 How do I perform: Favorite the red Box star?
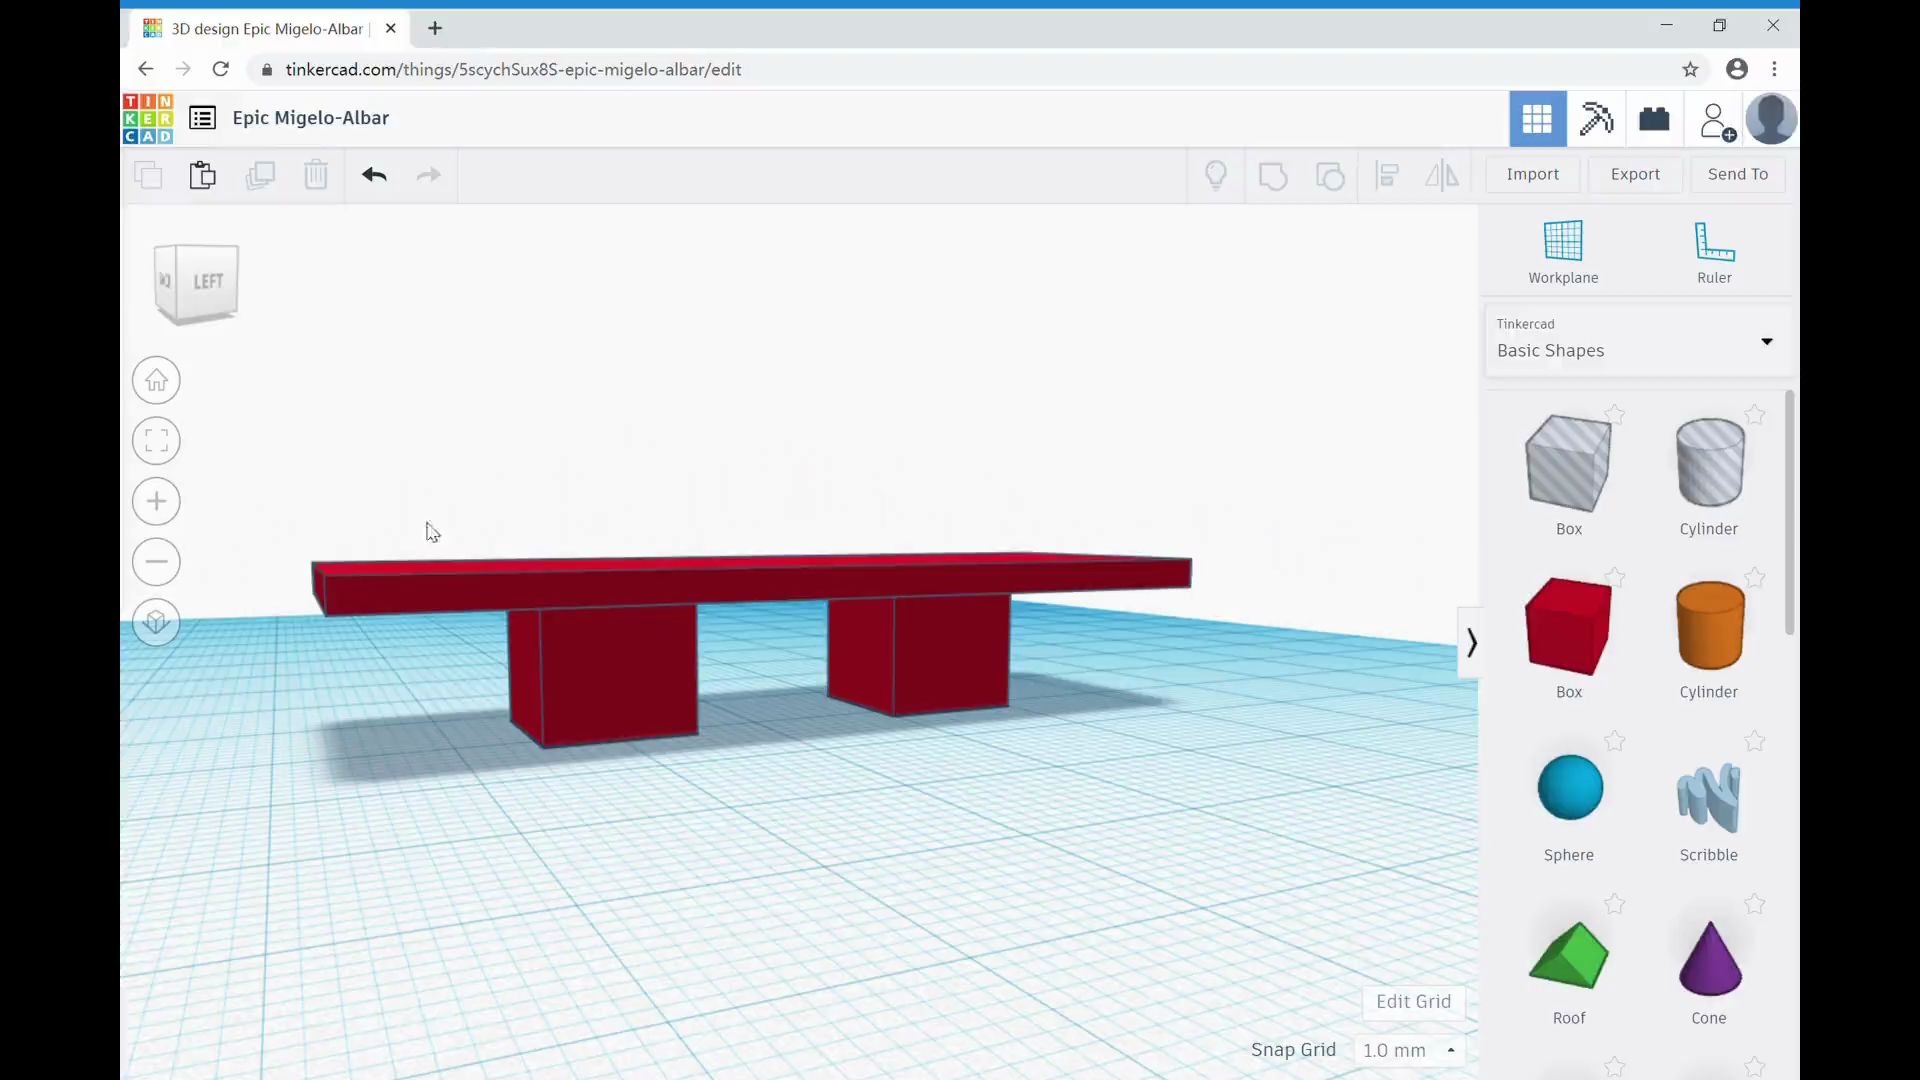coord(1614,577)
